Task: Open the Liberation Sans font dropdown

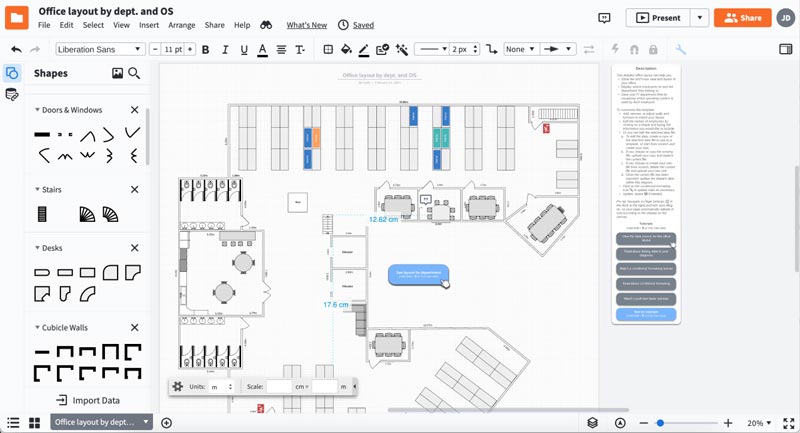Action: [x=99, y=49]
